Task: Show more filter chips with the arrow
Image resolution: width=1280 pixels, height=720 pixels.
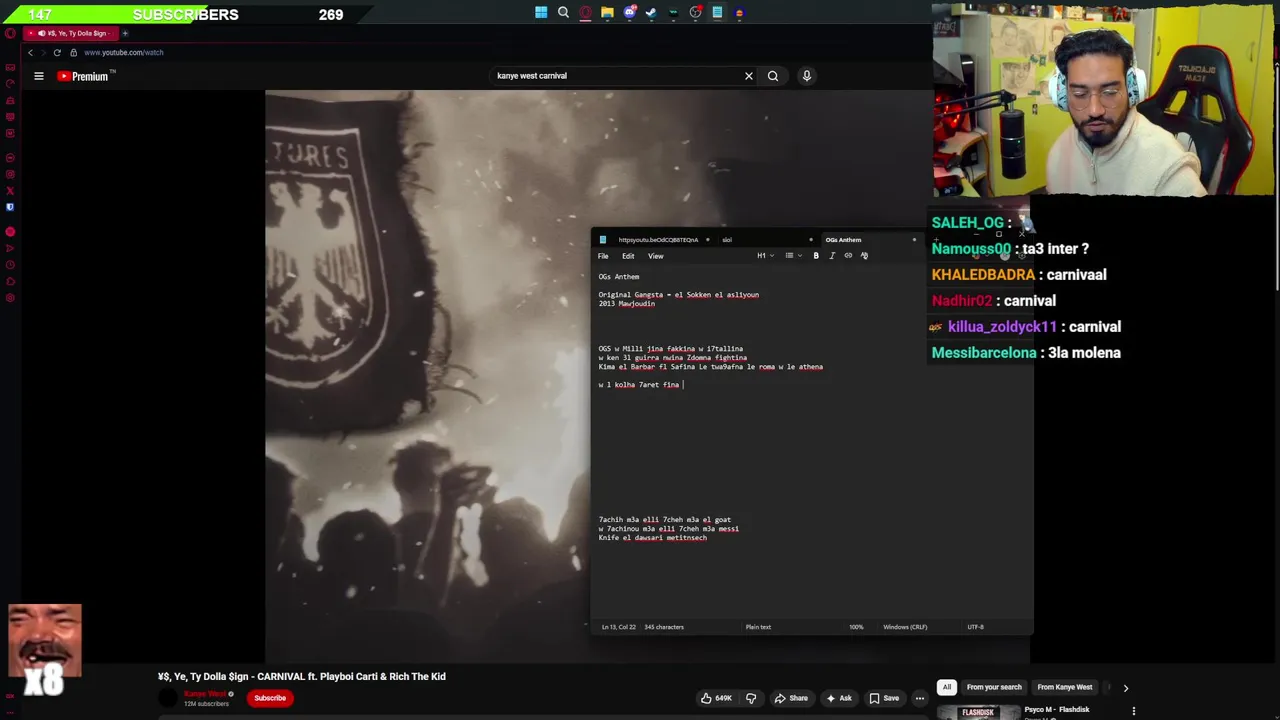Action: (x=1125, y=688)
